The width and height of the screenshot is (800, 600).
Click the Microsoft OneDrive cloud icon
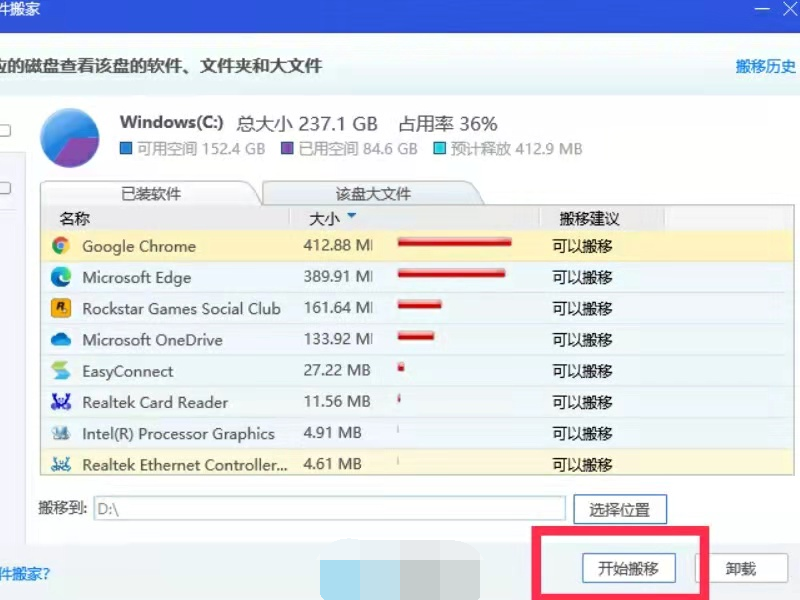coord(61,340)
